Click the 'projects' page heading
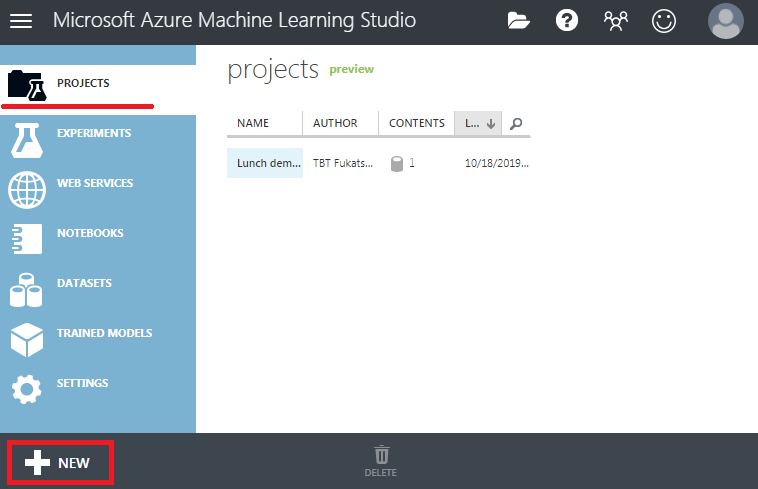Screen dimensions: 758x489 [273, 71]
